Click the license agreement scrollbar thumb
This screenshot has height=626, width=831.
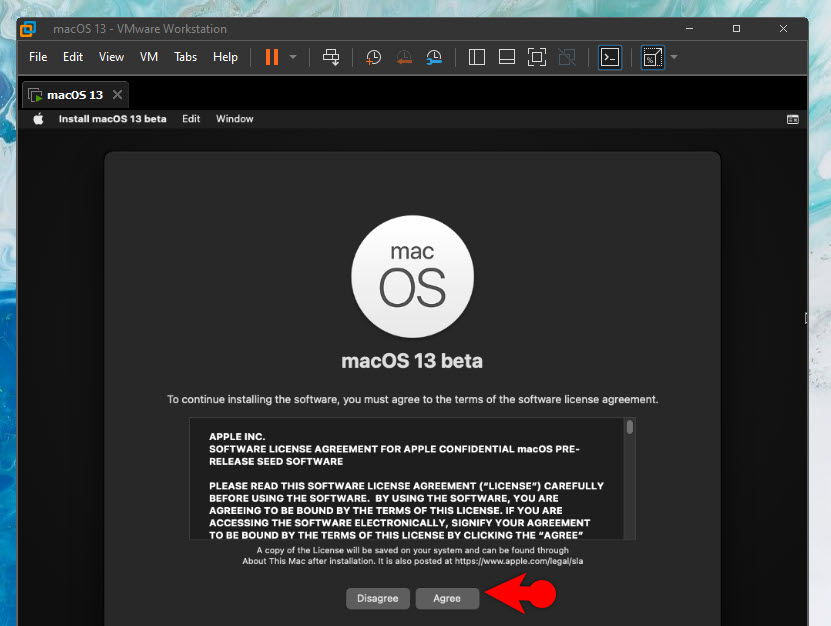pos(630,427)
